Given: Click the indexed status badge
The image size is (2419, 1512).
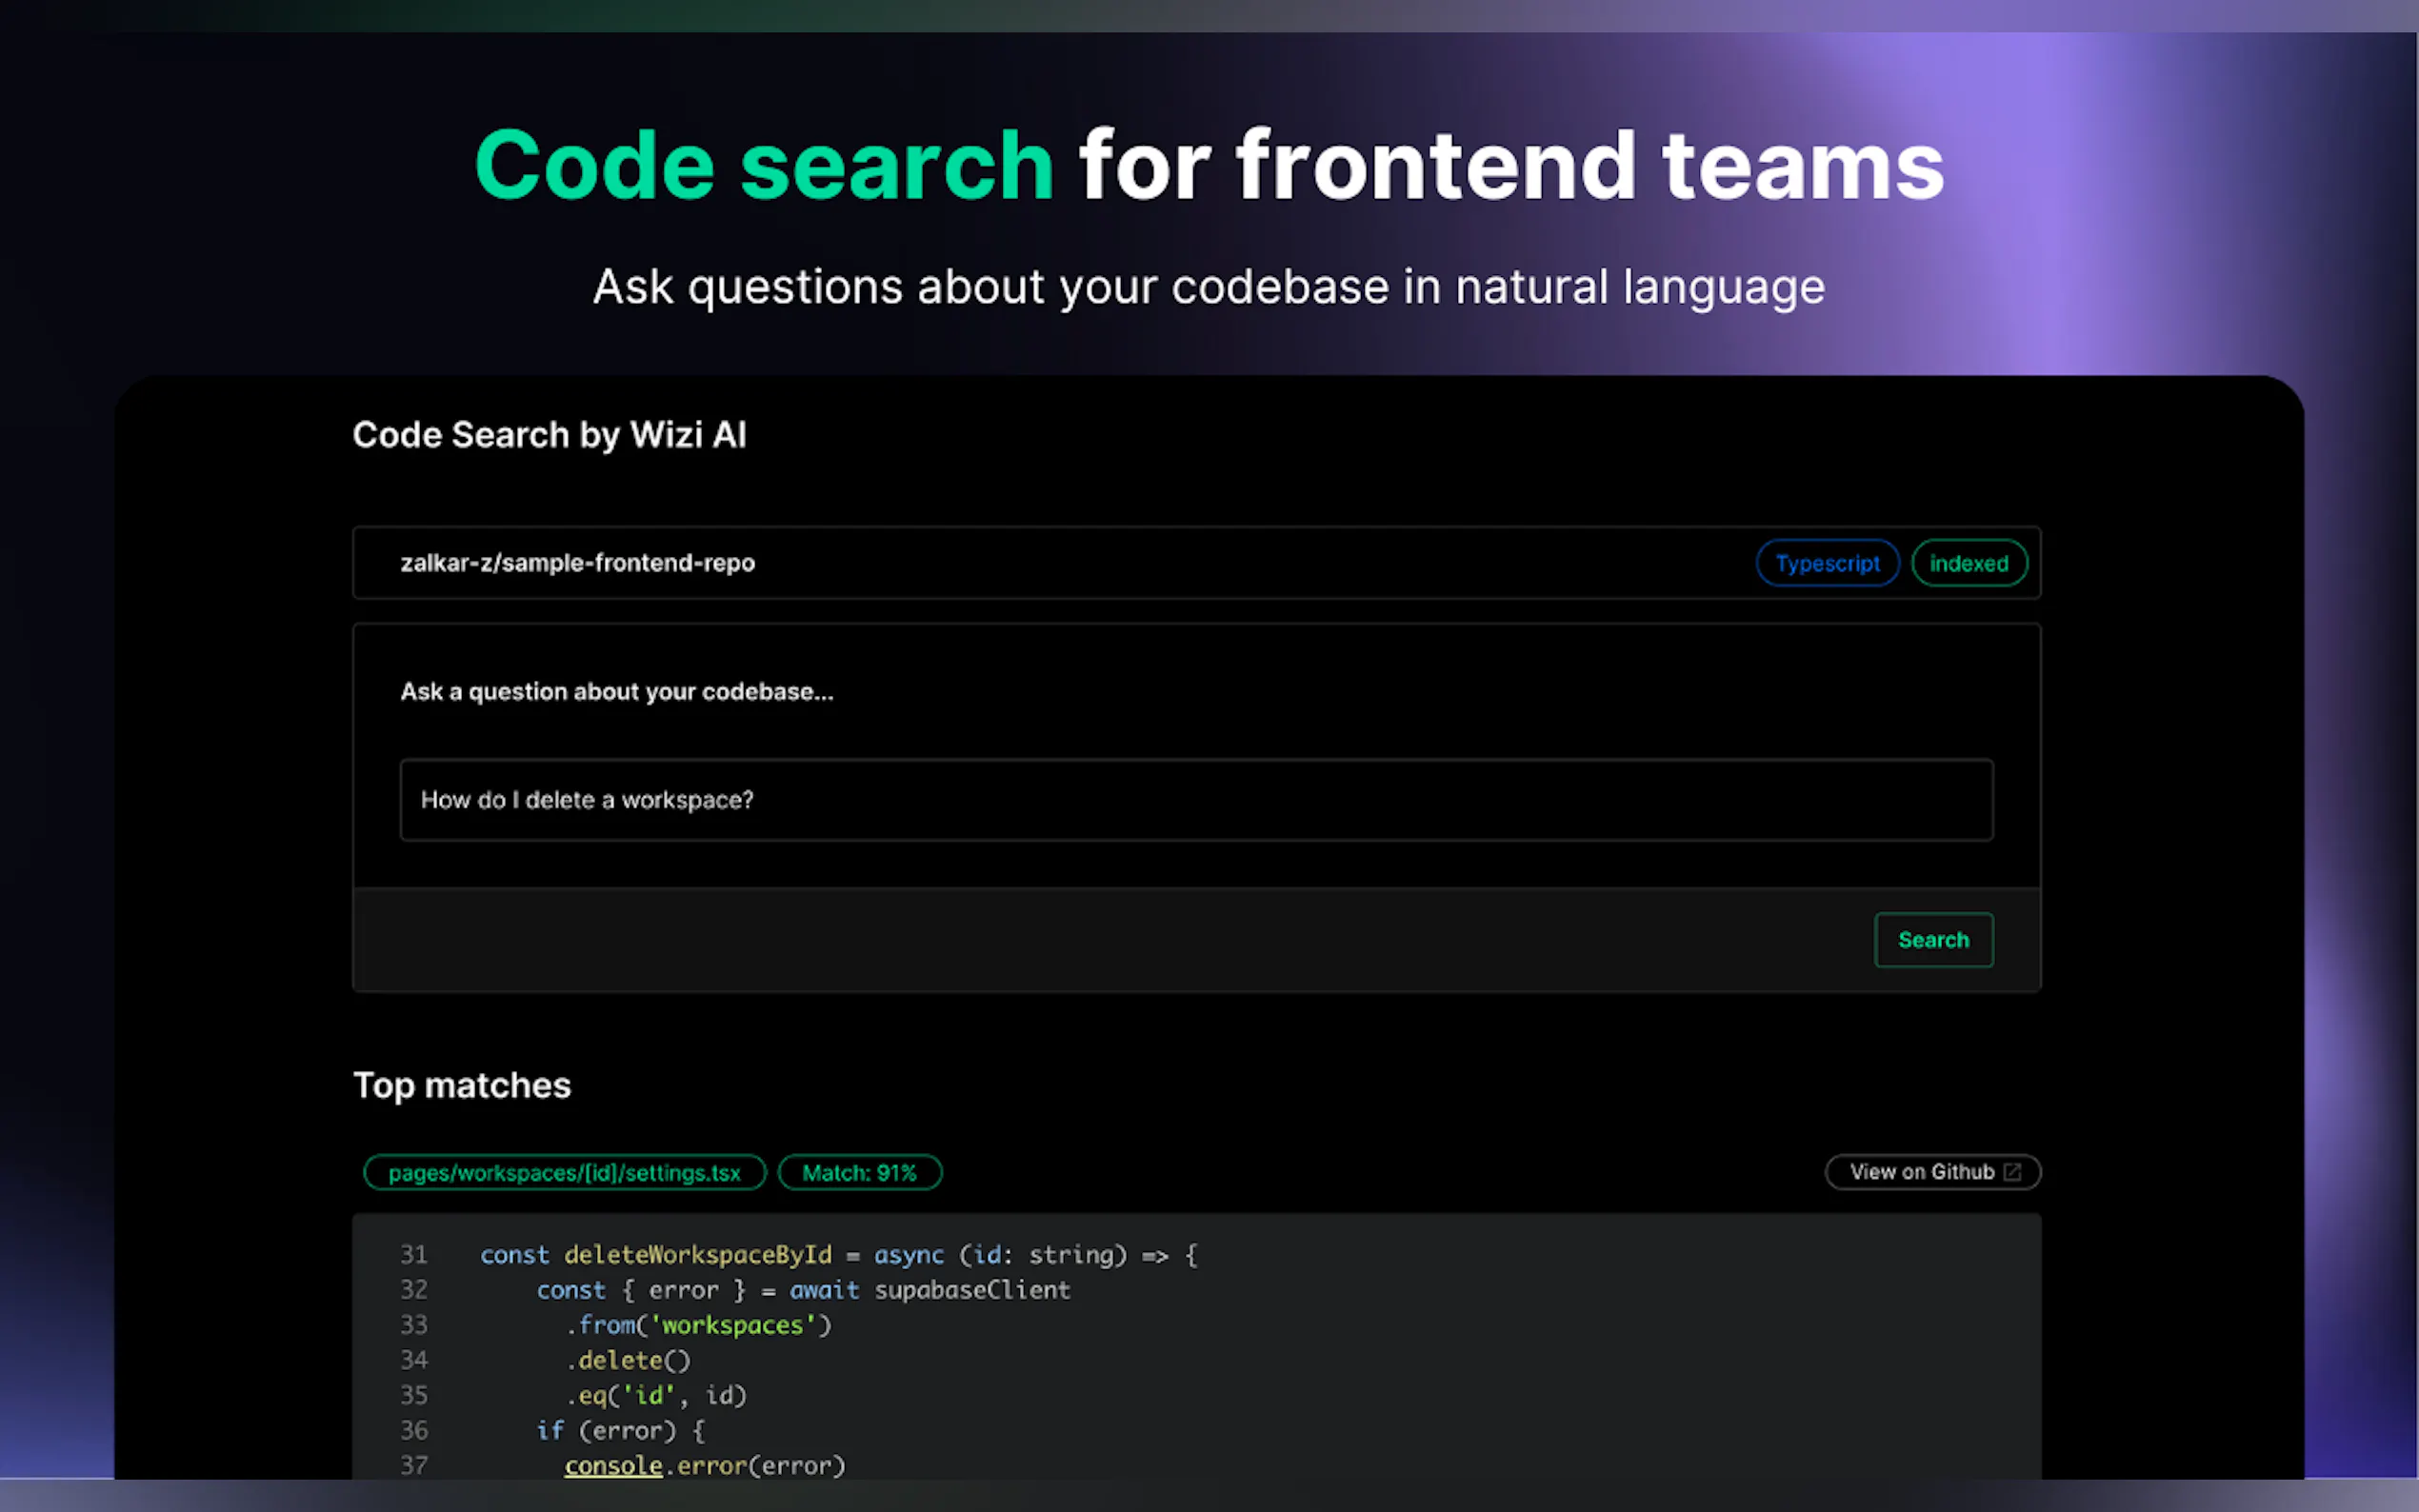Looking at the screenshot, I should 1968,563.
